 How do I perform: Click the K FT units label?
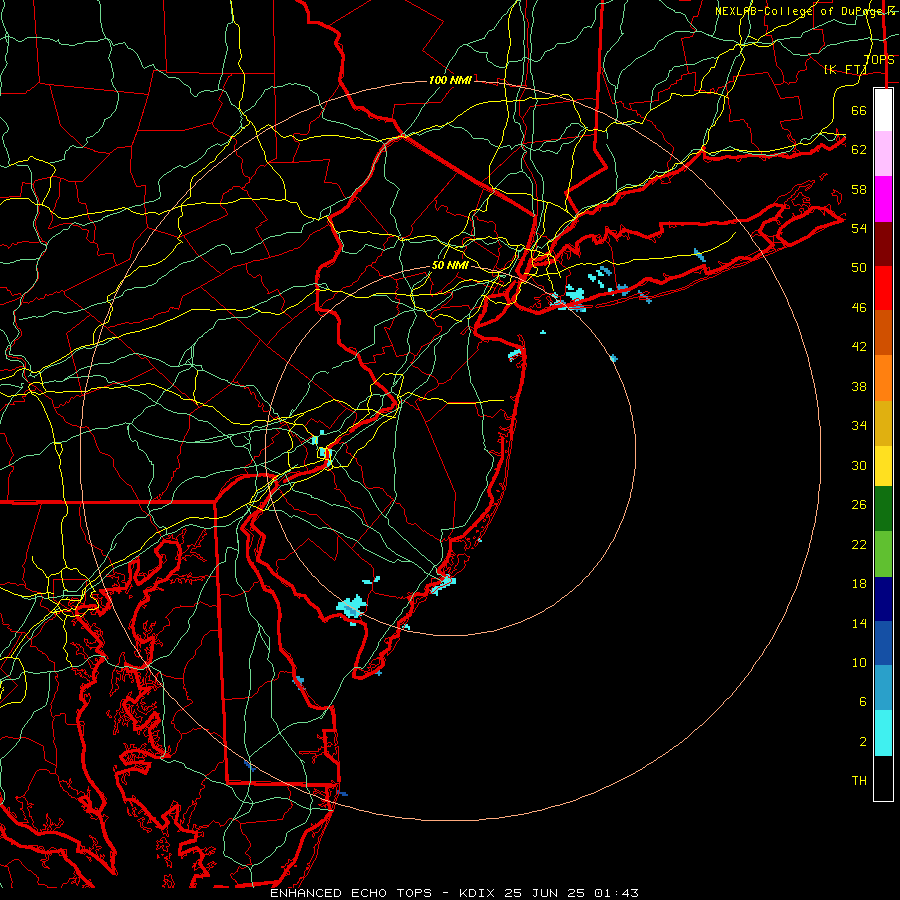coord(845,69)
